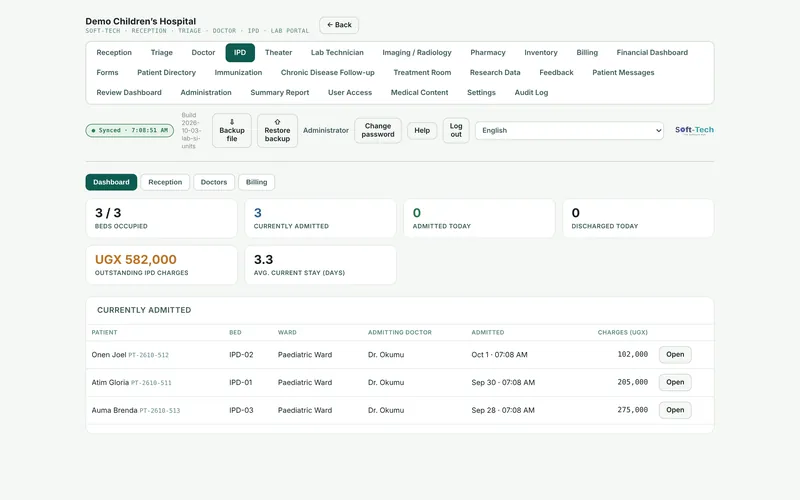Image resolution: width=800 pixels, height=500 pixels.
Task: Switch to the Reception module tab
Action: [114, 53]
